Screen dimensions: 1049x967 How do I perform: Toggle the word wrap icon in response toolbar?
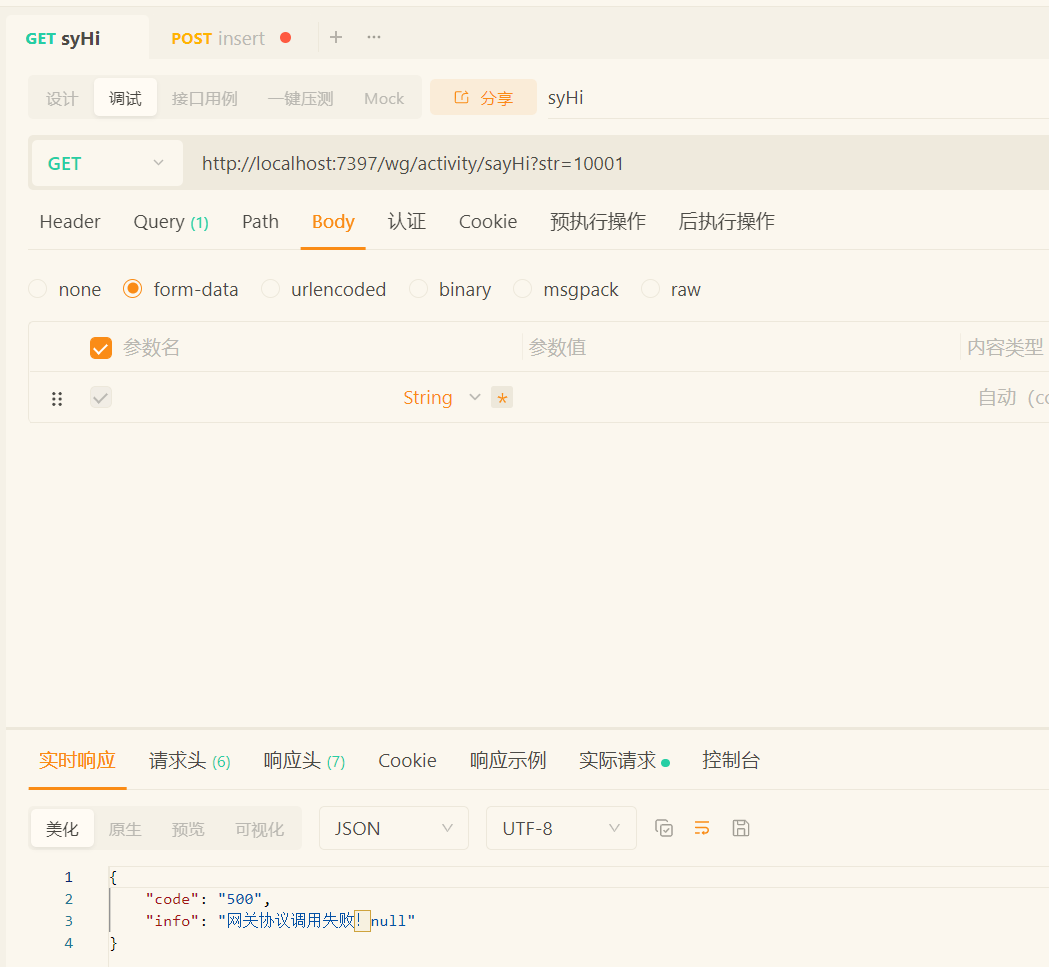(x=702, y=828)
